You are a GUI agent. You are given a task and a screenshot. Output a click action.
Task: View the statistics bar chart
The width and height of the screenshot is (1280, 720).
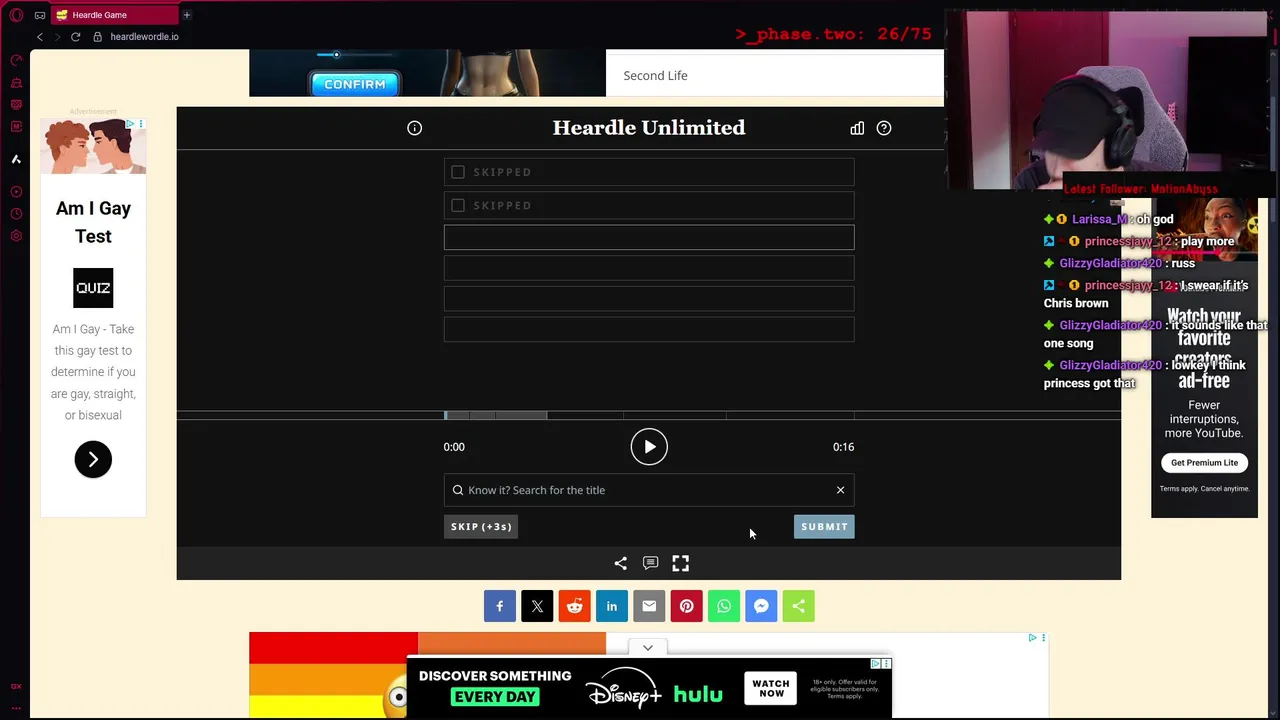coord(857,128)
